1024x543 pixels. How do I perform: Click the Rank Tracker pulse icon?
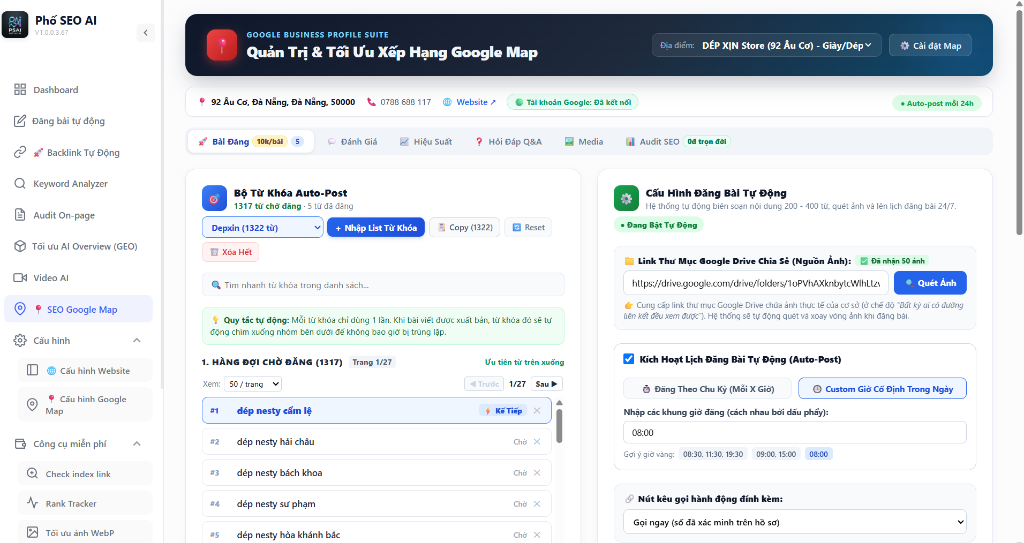coord(32,503)
